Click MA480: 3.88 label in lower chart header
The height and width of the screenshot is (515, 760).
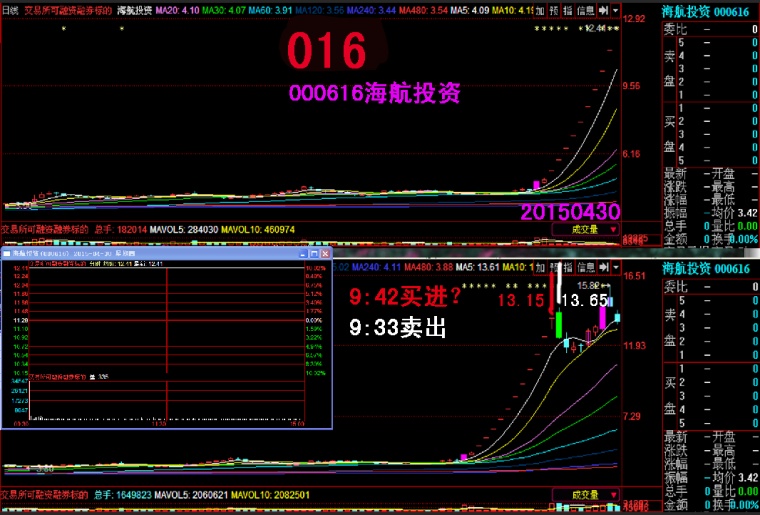point(428,267)
